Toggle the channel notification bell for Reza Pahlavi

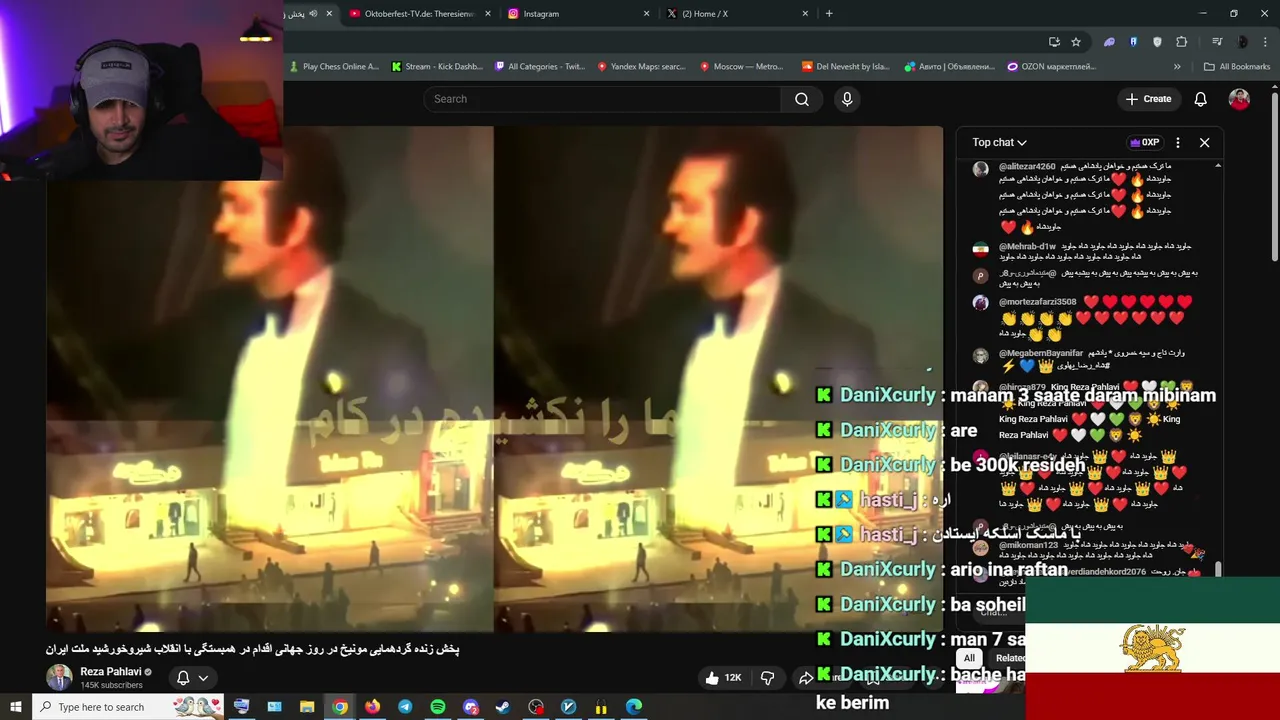[x=183, y=678]
